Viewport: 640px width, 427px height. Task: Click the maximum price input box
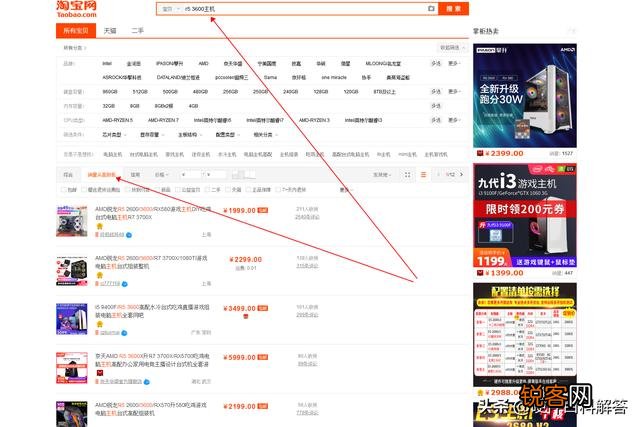(x=215, y=175)
